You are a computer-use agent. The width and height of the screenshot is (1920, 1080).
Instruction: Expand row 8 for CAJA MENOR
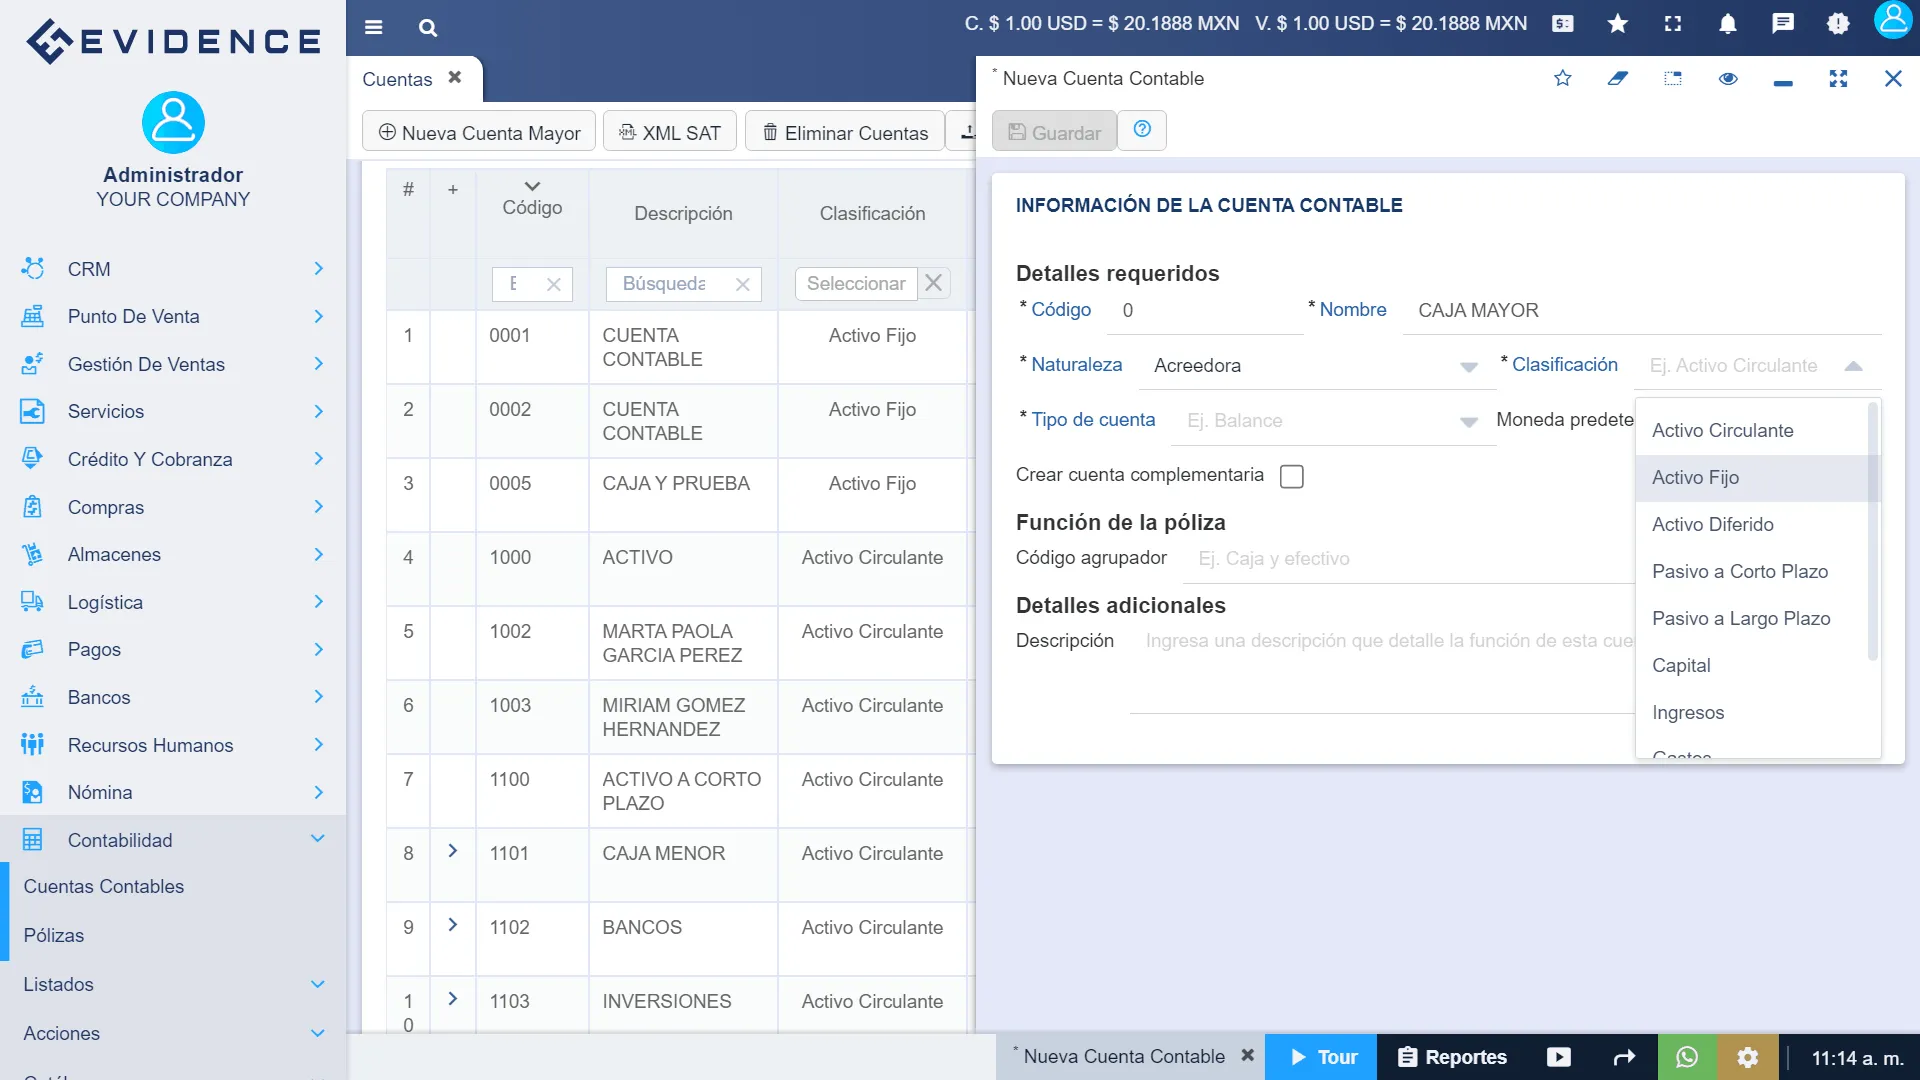coord(453,849)
